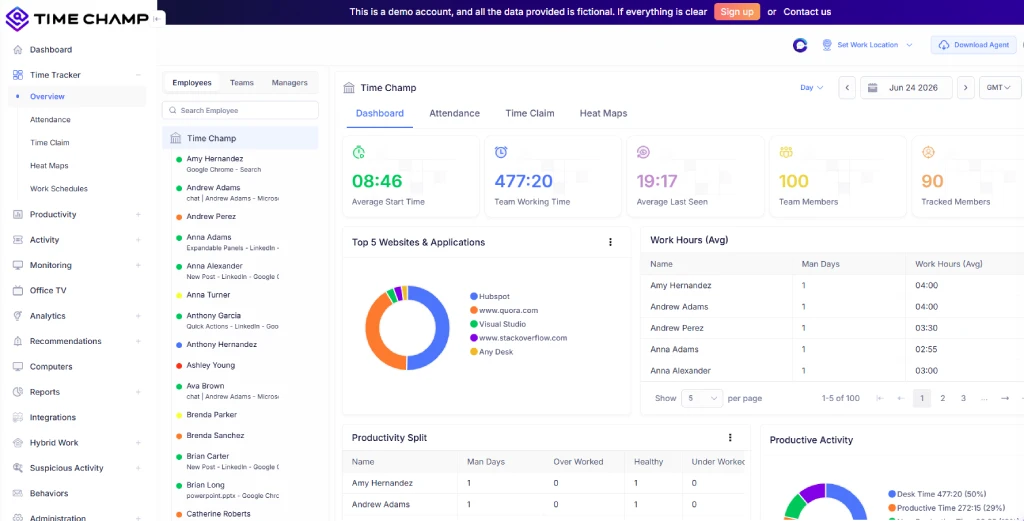The height and width of the screenshot is (521, 1024).
Task: Click the Team Members group icon
Action: (x=786, y=152)
